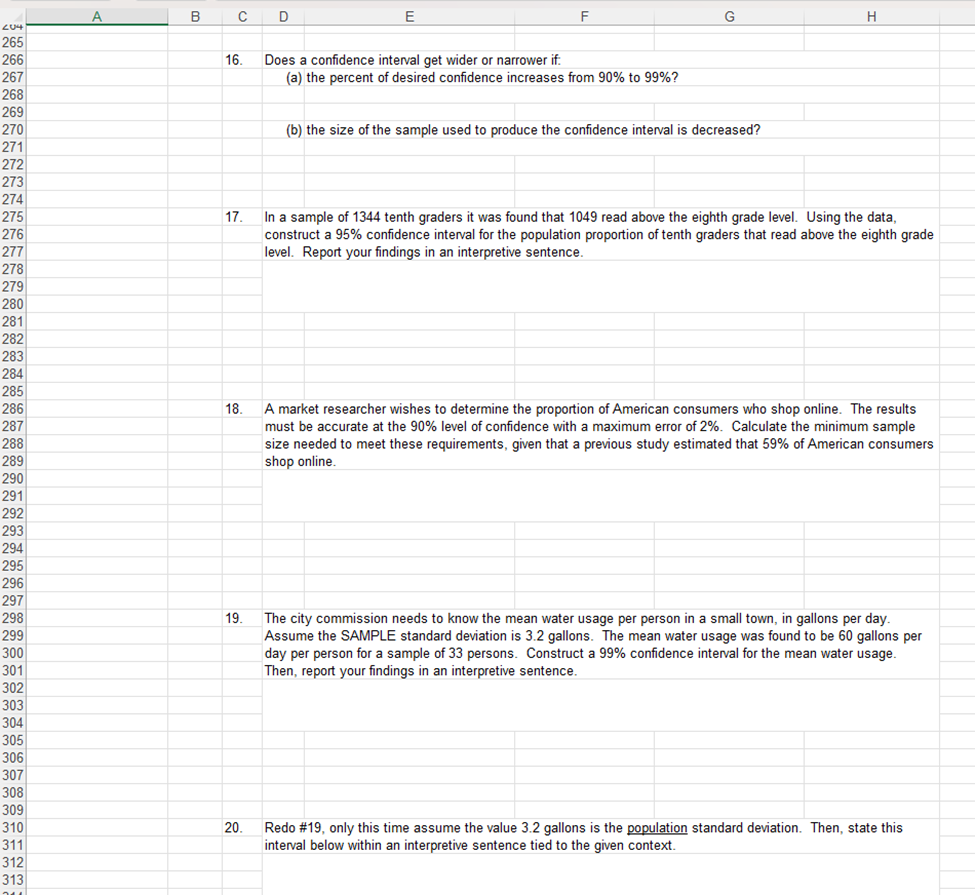Viewport: 975px width, 895px height.
Task: Select the column E header
Action: (409, 16)
